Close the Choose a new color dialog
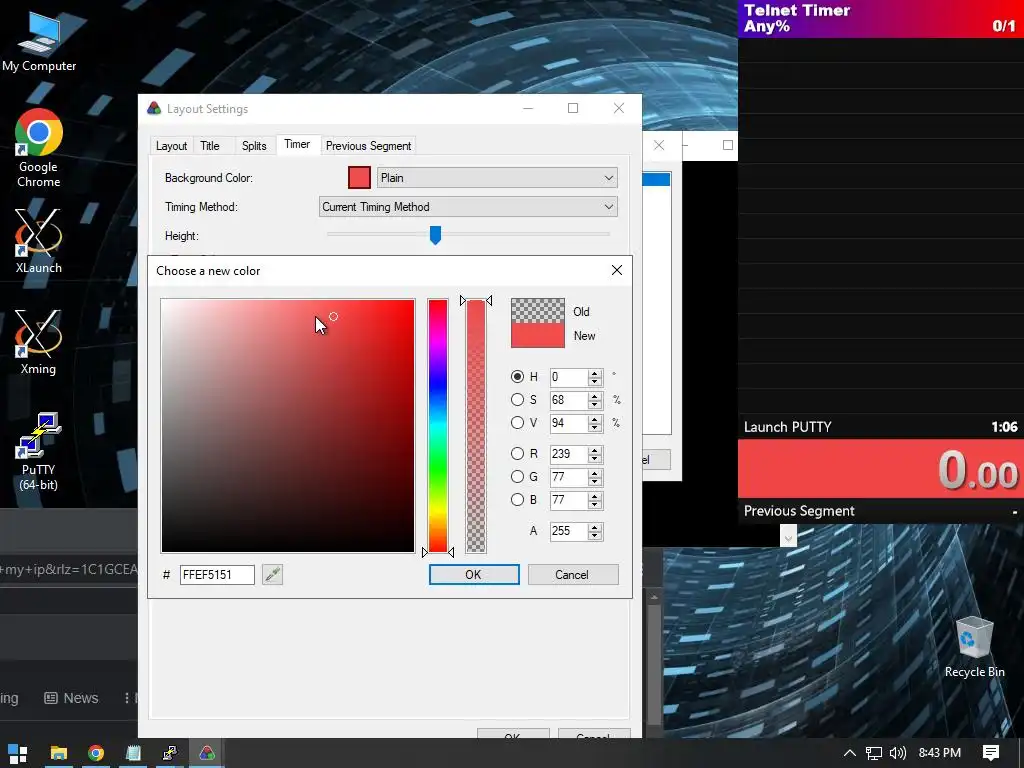Screen dimensions: 1024x768 [616, 270]
